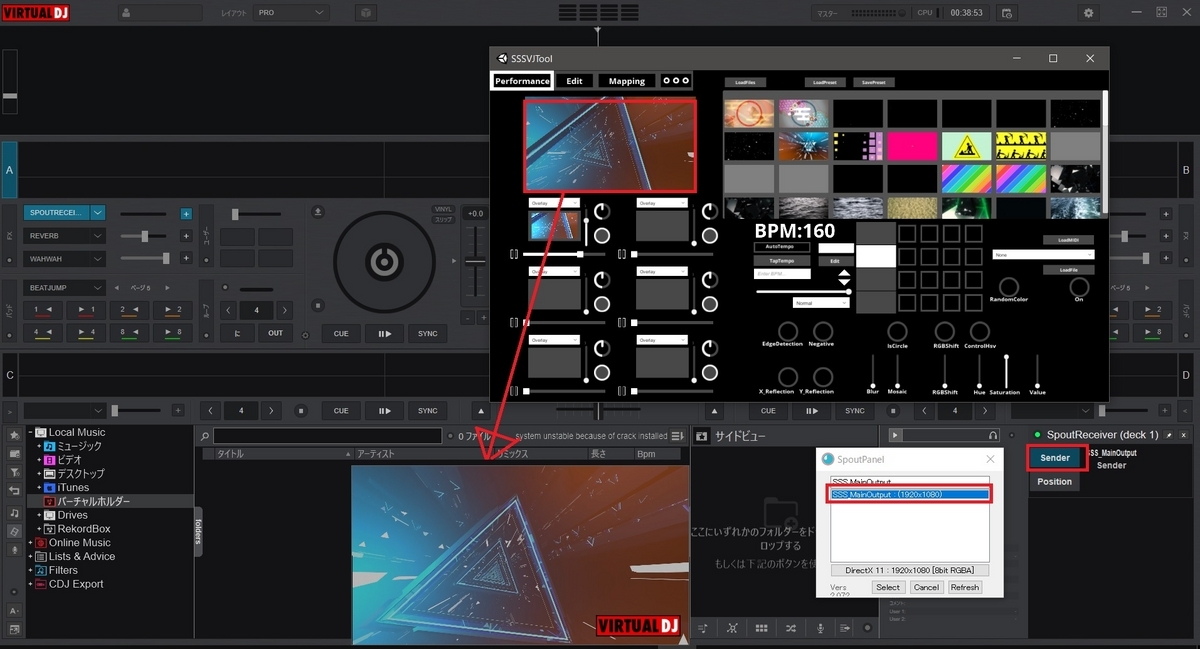
Task: Add an effect with the blue plus beside SPOUTRECEI
Action: 186,213
